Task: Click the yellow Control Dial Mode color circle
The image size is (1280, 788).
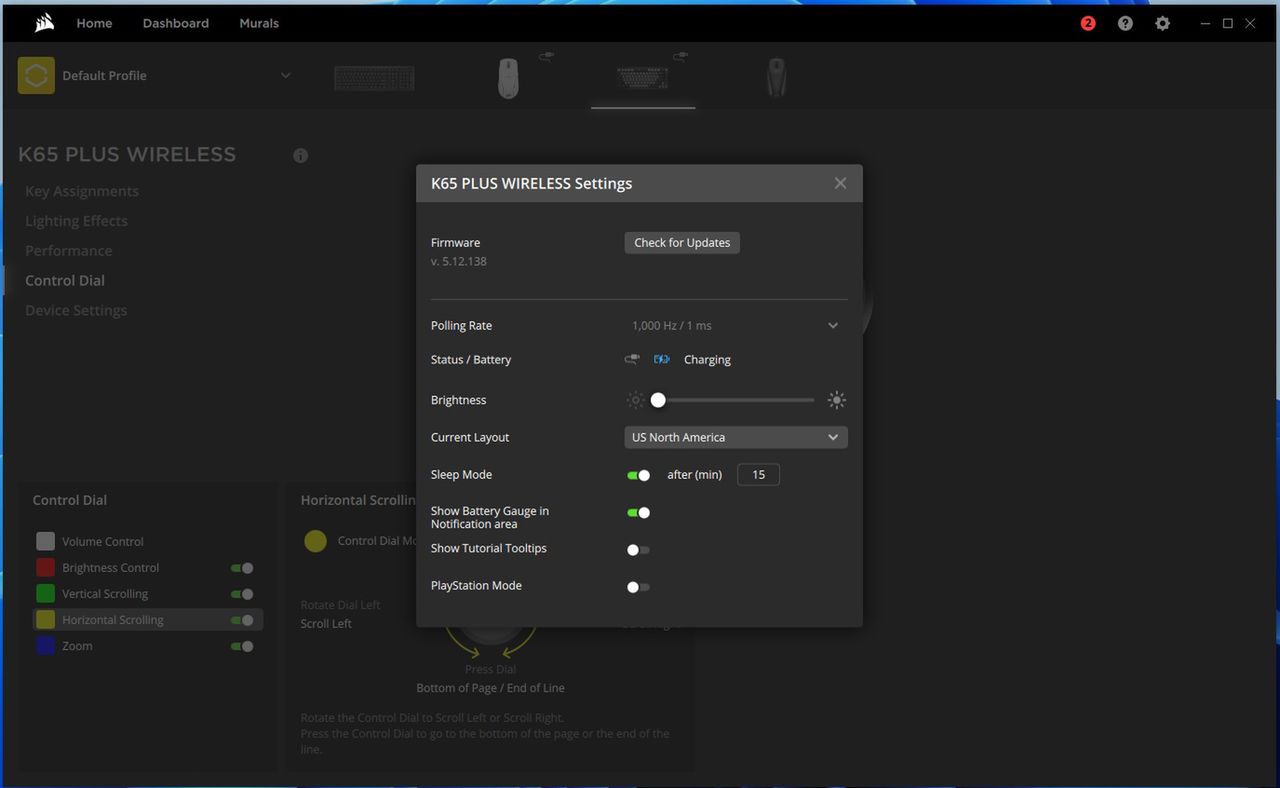Action: click(x=315, y=541)
